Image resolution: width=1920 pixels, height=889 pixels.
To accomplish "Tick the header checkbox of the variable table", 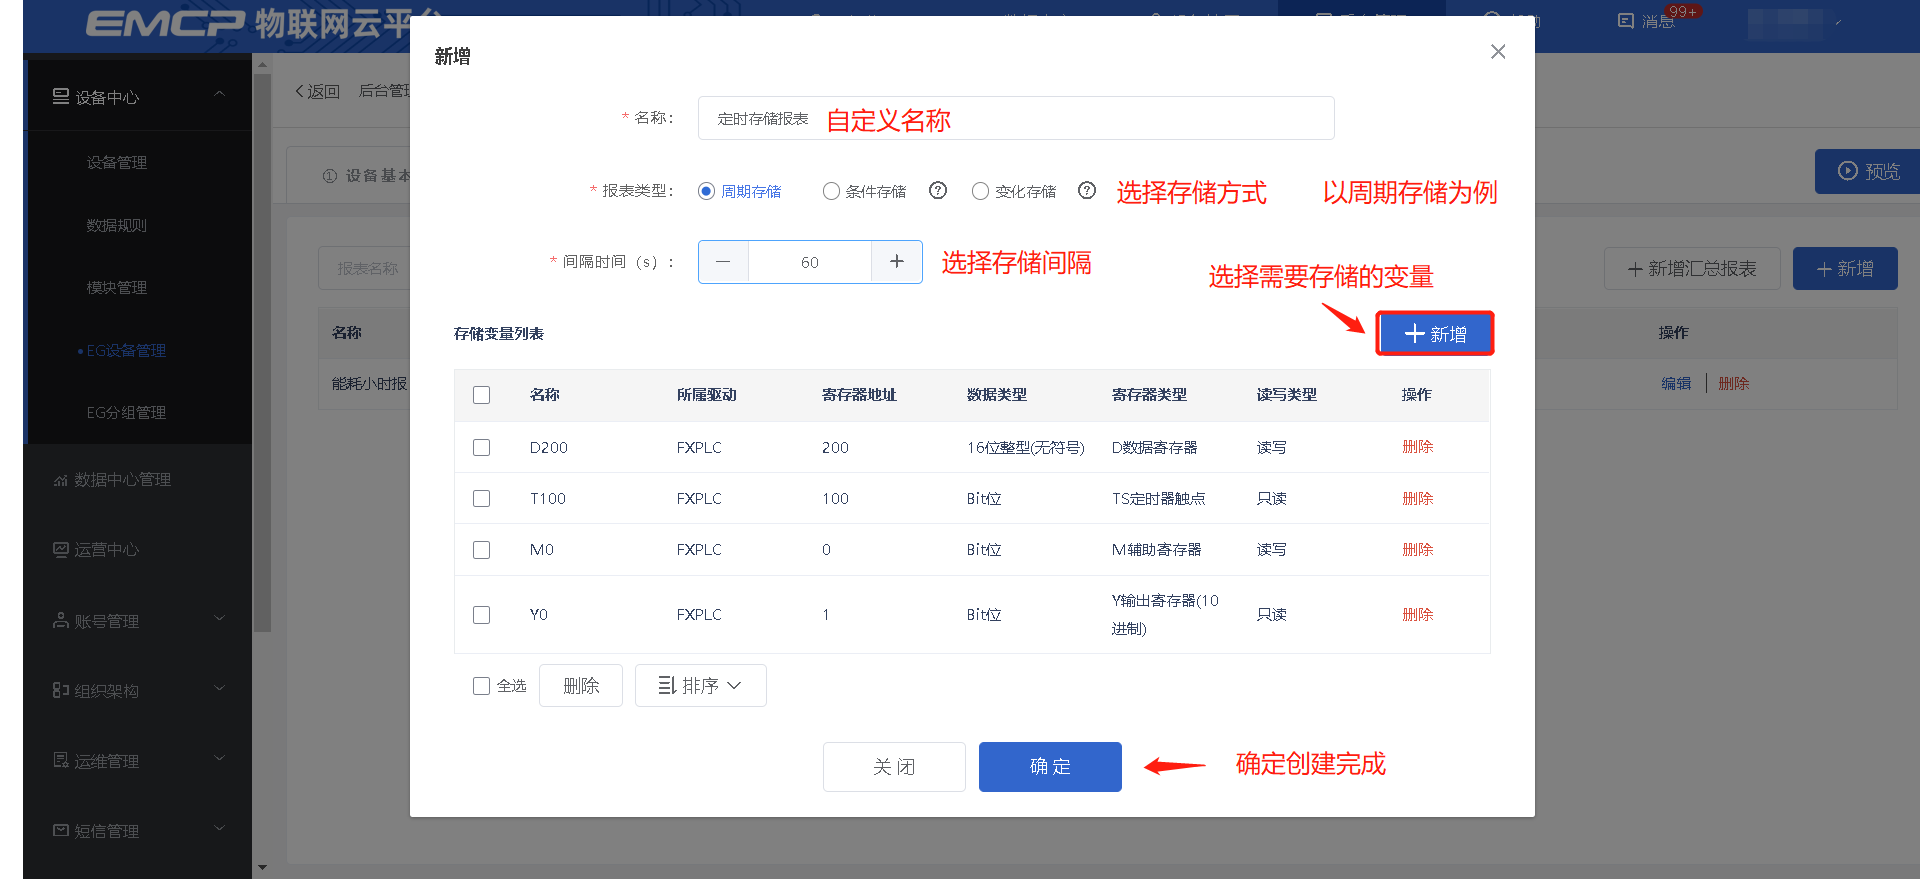I will pyautogui.click(x=481, y=395).
